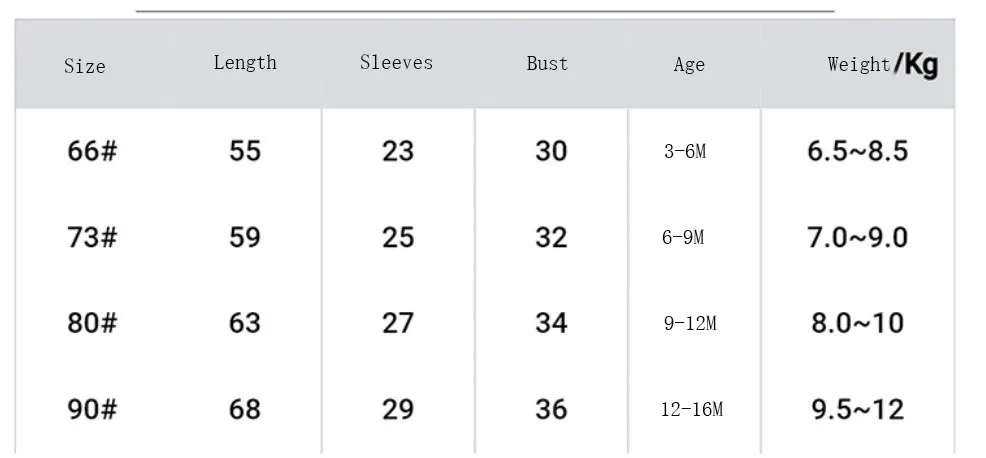Viewport: 986px width, 458px height.
Task: Select the Weight/Kg column header
Action: click(x=883, y=64)
